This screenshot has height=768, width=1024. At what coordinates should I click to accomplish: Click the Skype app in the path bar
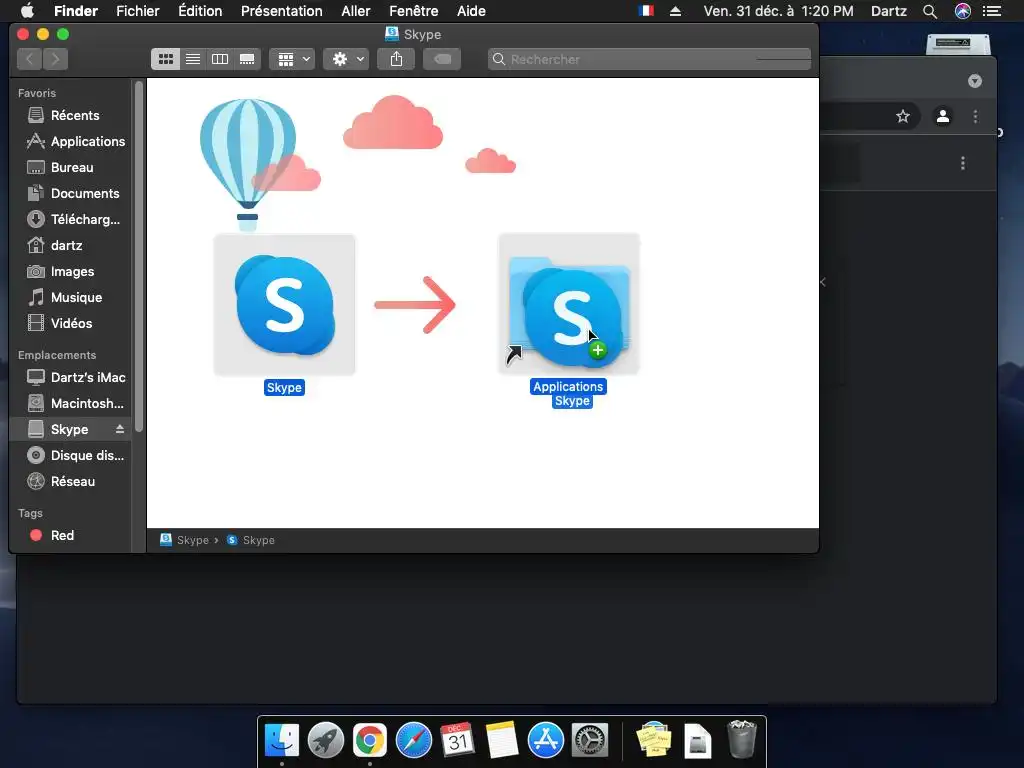pos(251,540)
